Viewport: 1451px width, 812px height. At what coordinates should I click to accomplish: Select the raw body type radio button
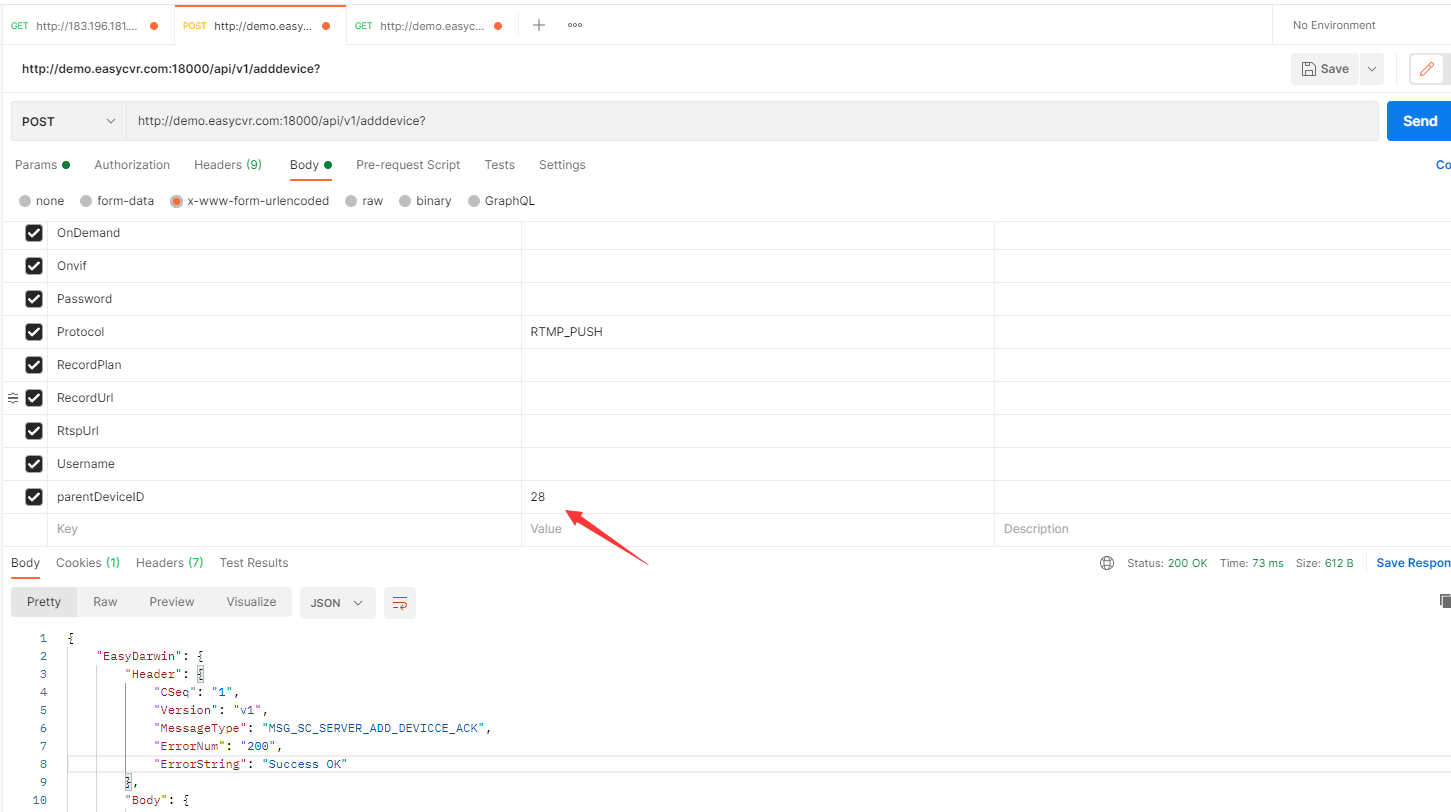click(x=351, y=201)
